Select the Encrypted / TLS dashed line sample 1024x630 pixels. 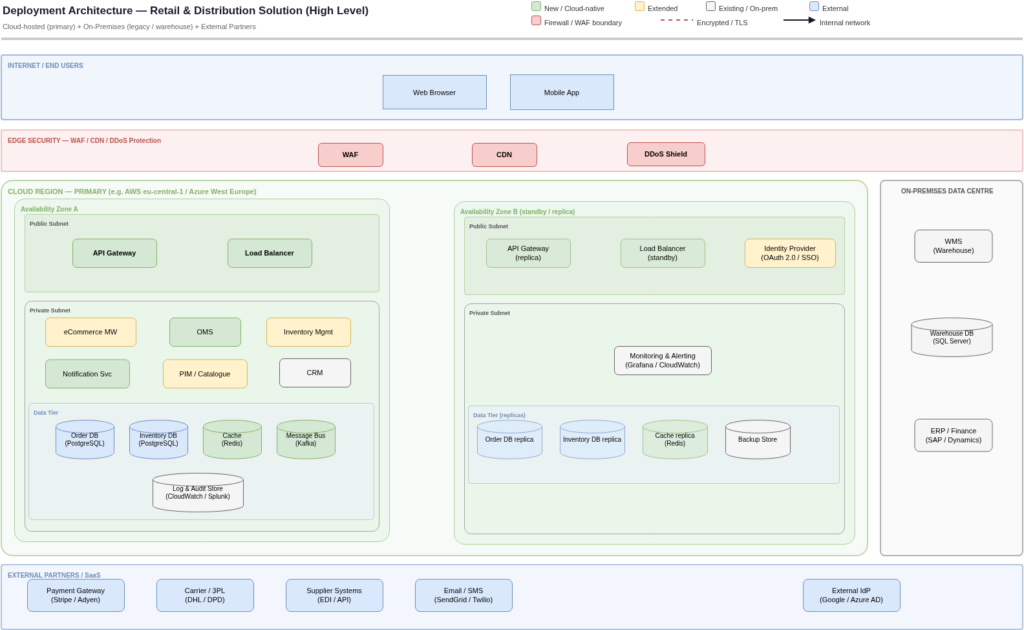pos(678,22)
